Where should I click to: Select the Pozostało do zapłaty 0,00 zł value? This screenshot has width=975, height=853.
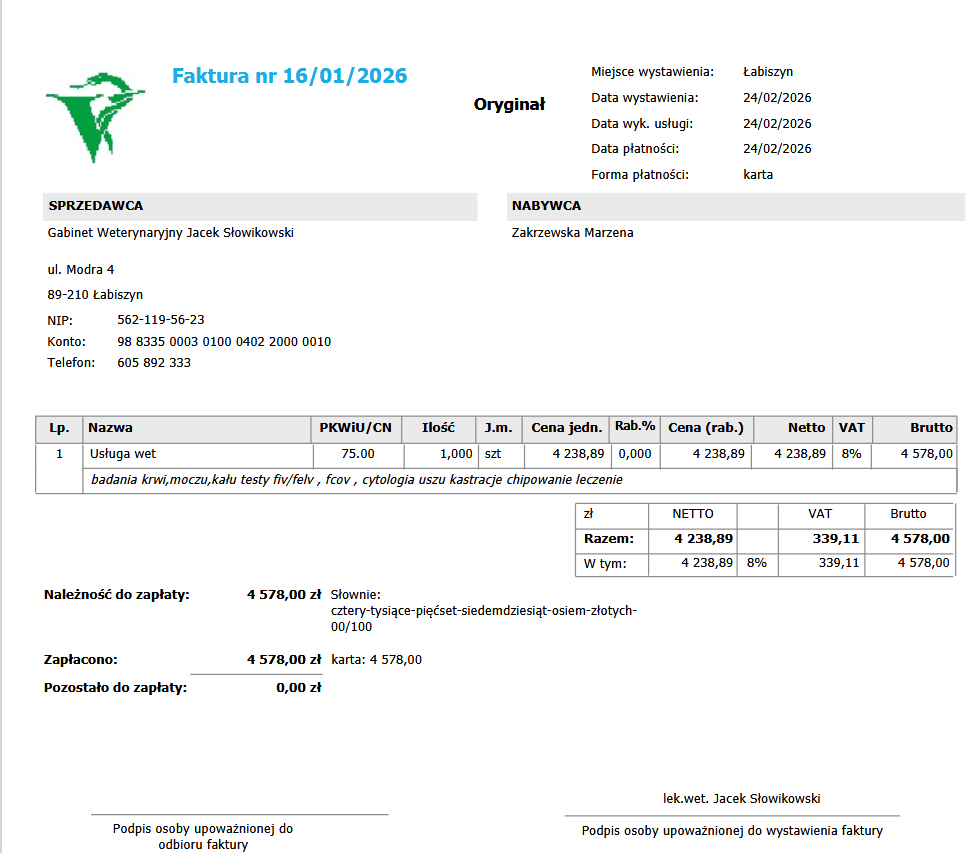point(298,688)
